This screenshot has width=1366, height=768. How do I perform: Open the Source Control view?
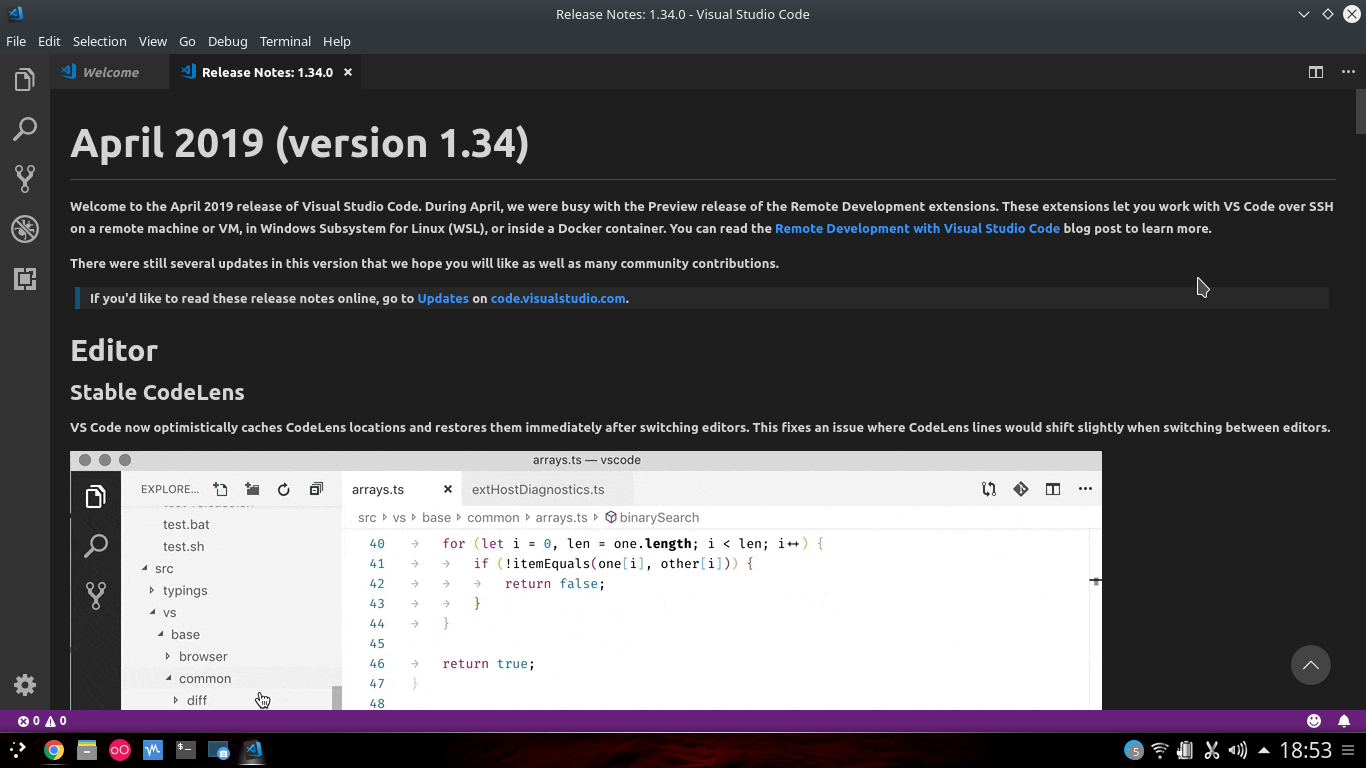coord(25,179)
